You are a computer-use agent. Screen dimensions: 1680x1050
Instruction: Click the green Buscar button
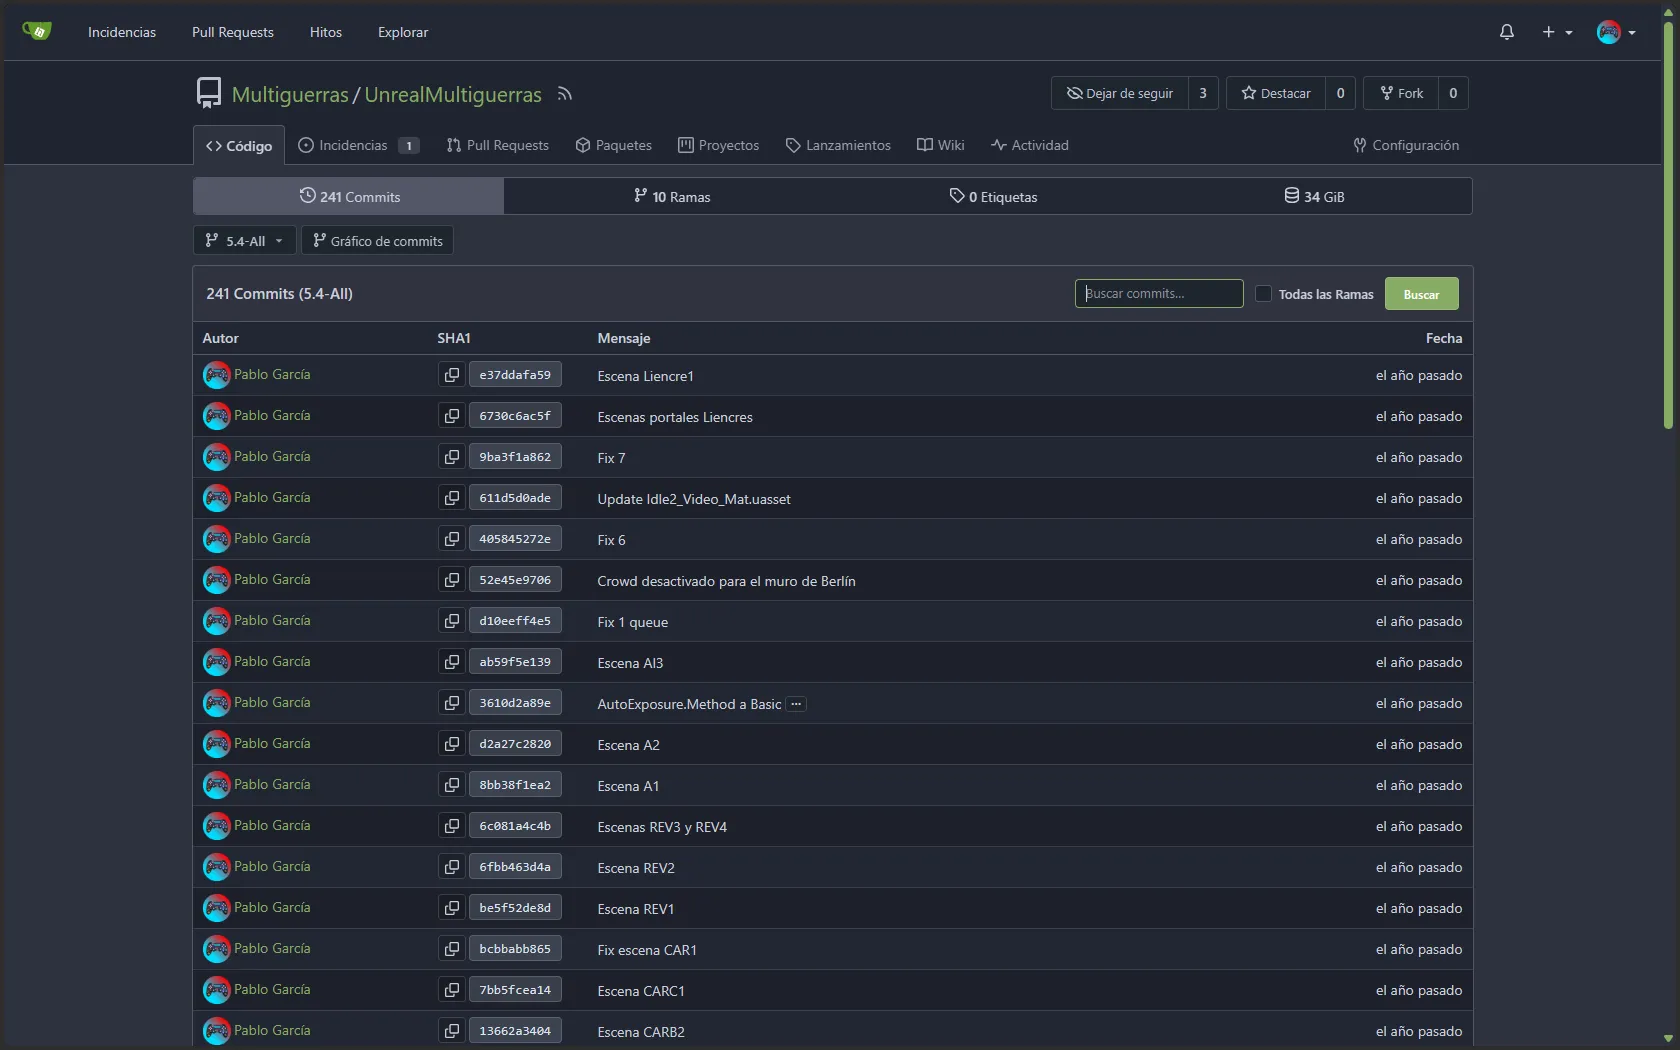1421,294
